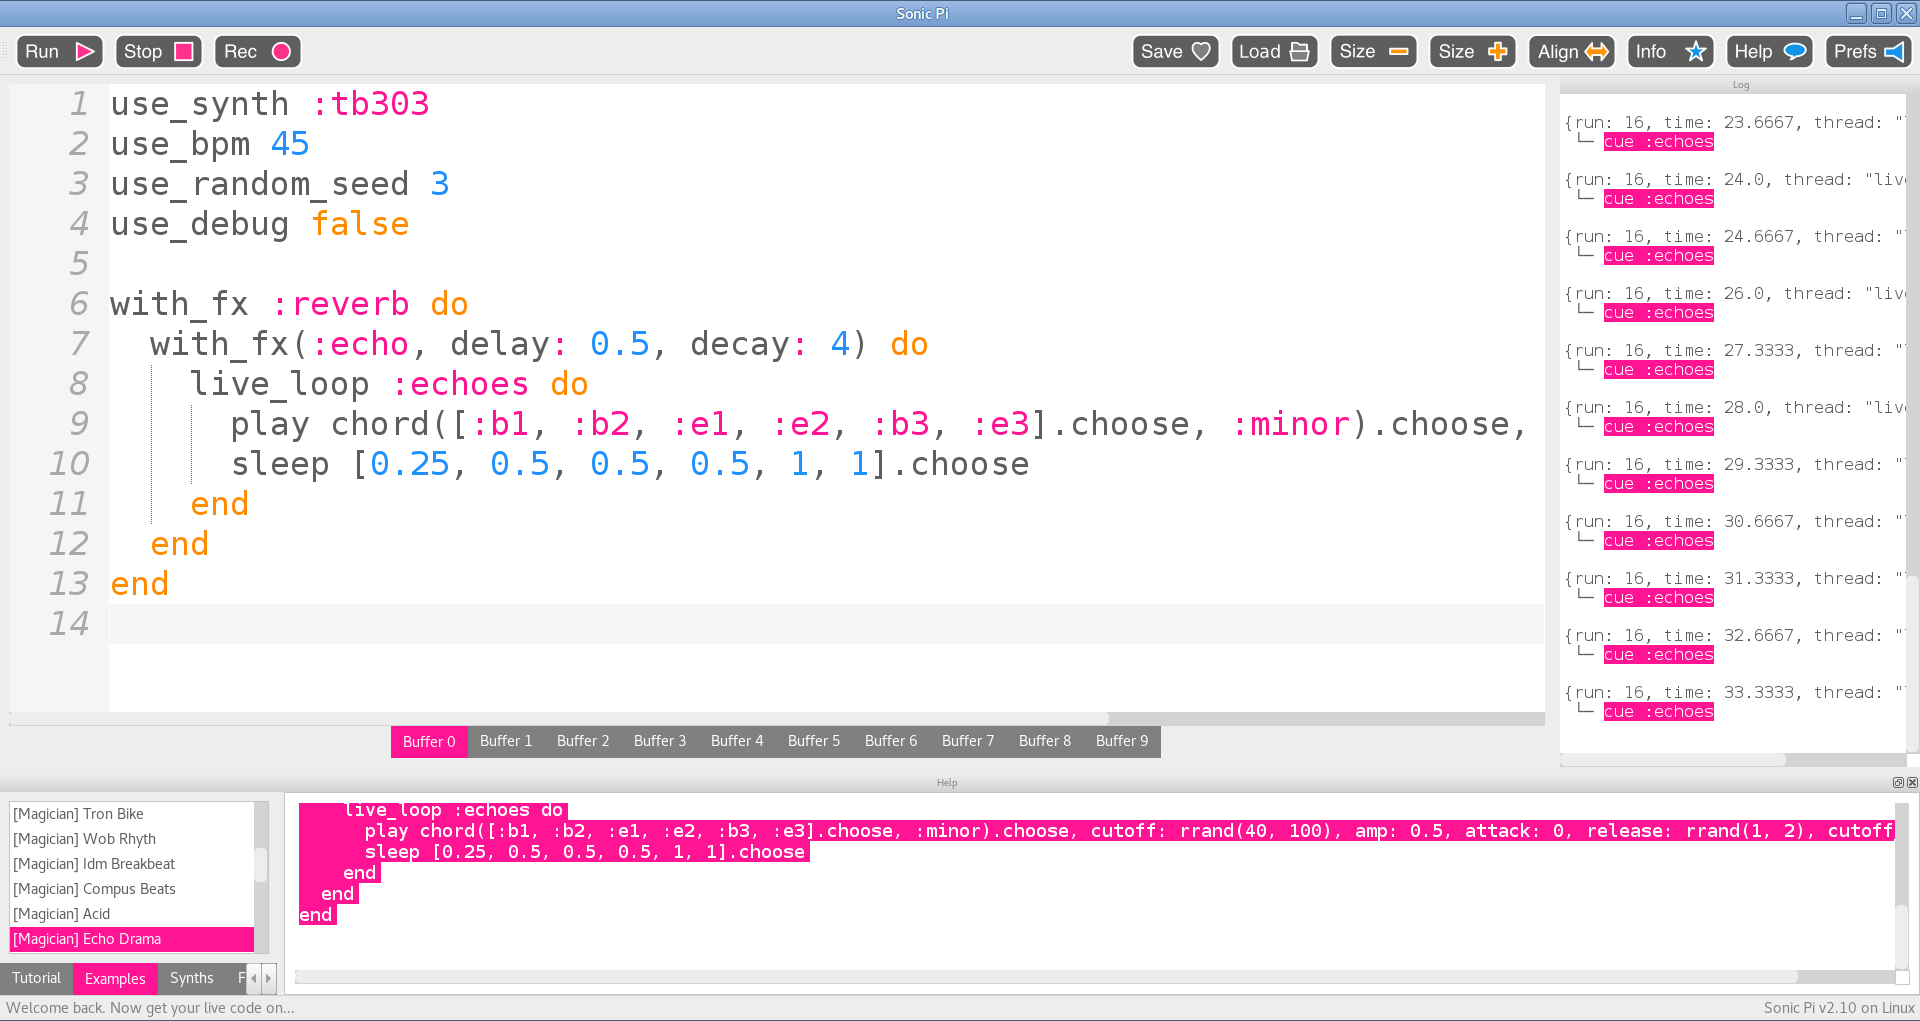1920x1021 pixels.
Task: Select the Acid example
Action: click(132, 914)
